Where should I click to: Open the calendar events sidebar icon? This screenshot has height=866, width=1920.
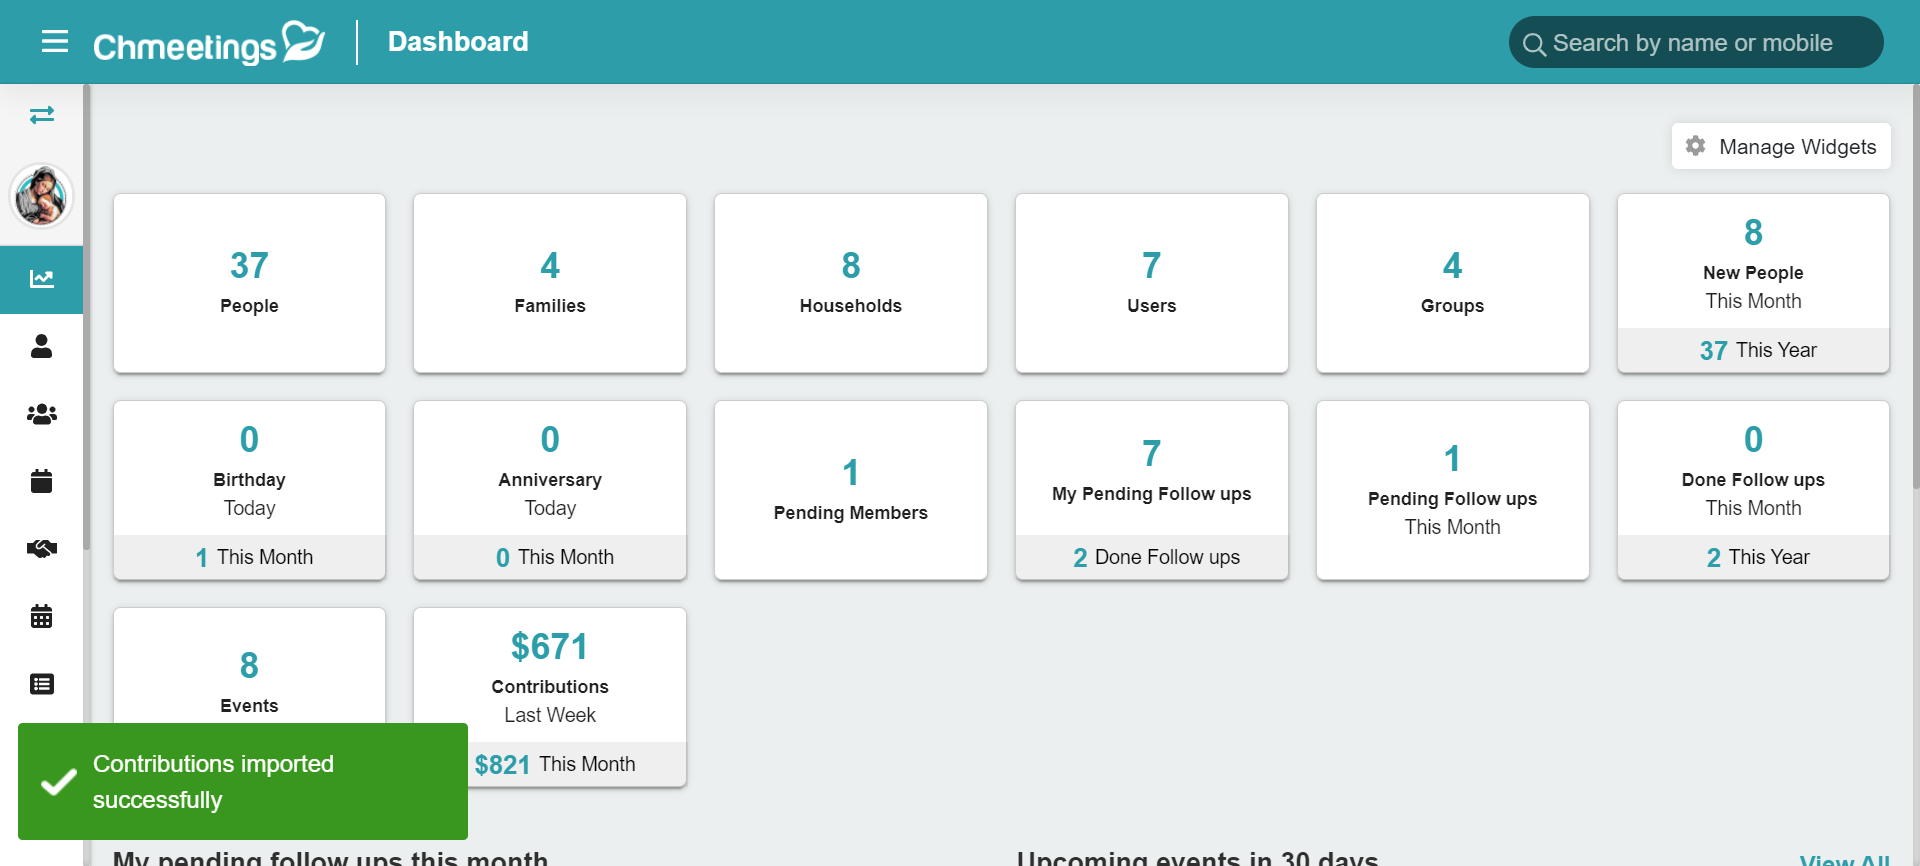(42, 481)
